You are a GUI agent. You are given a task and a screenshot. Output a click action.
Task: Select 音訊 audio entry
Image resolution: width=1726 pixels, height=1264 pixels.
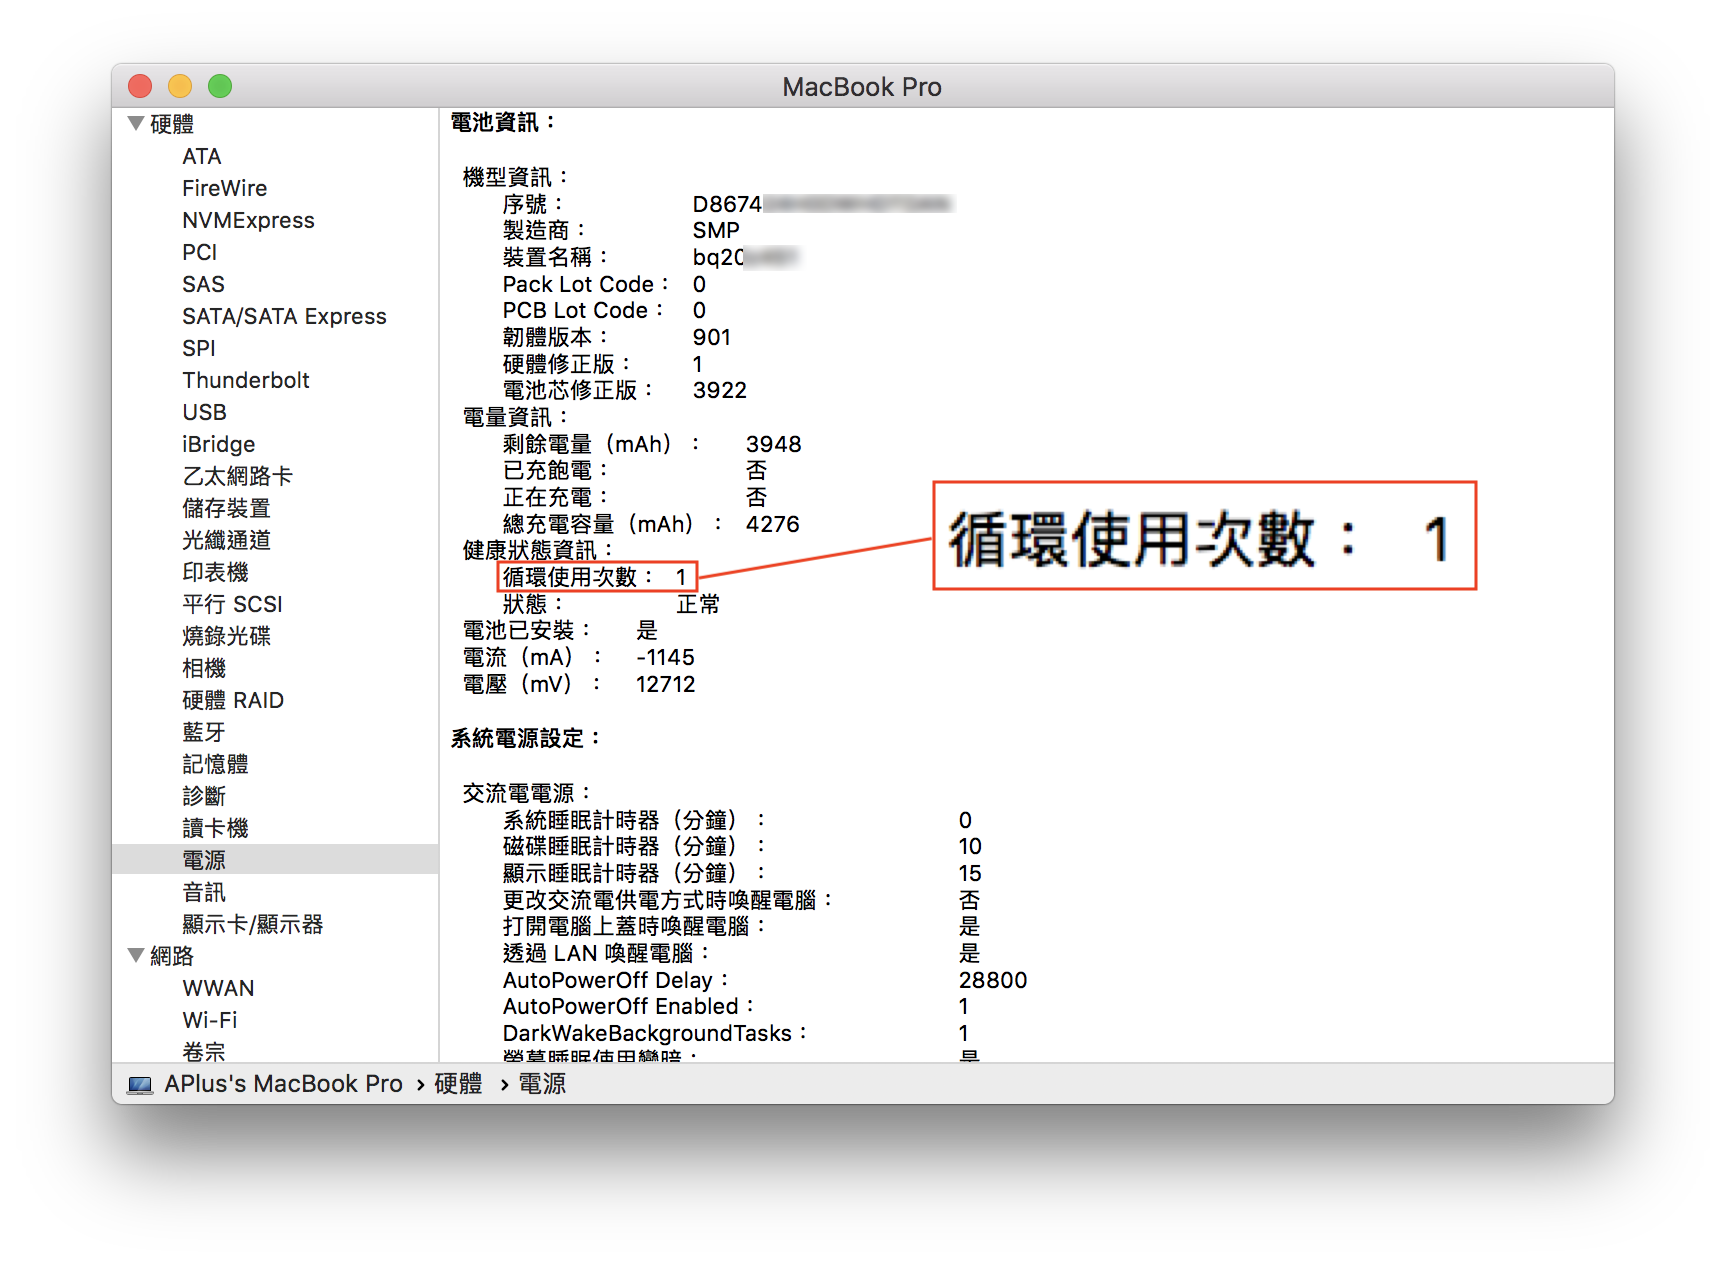204,892
